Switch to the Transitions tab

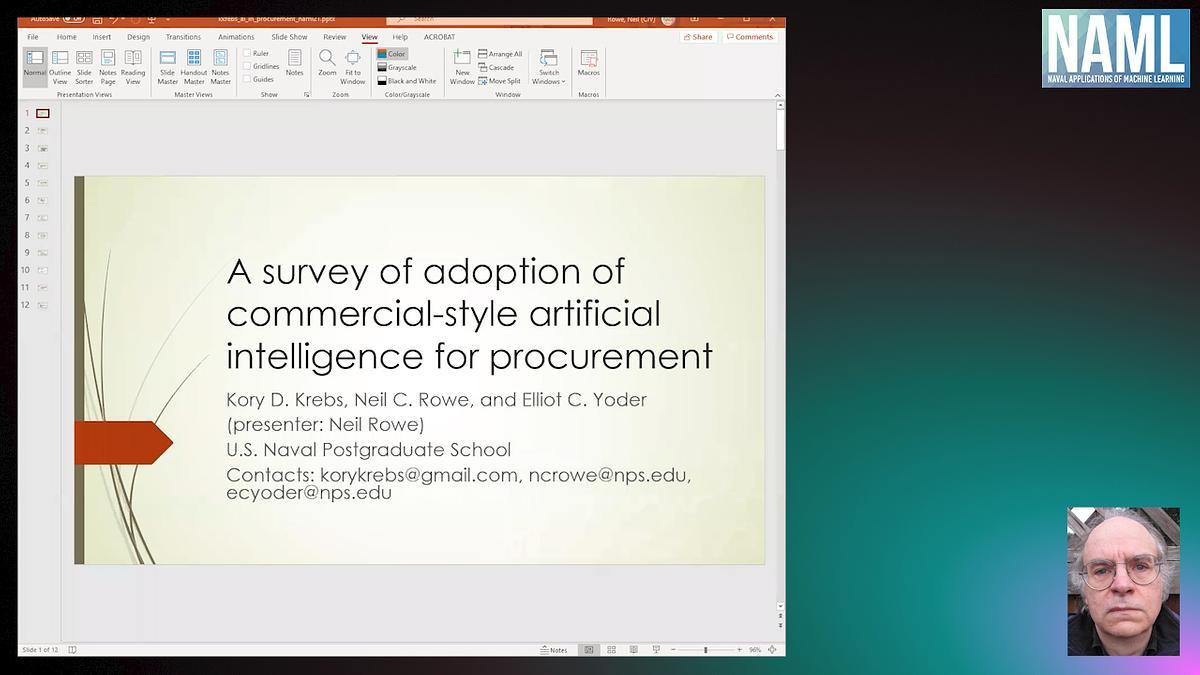click(183, 37)
